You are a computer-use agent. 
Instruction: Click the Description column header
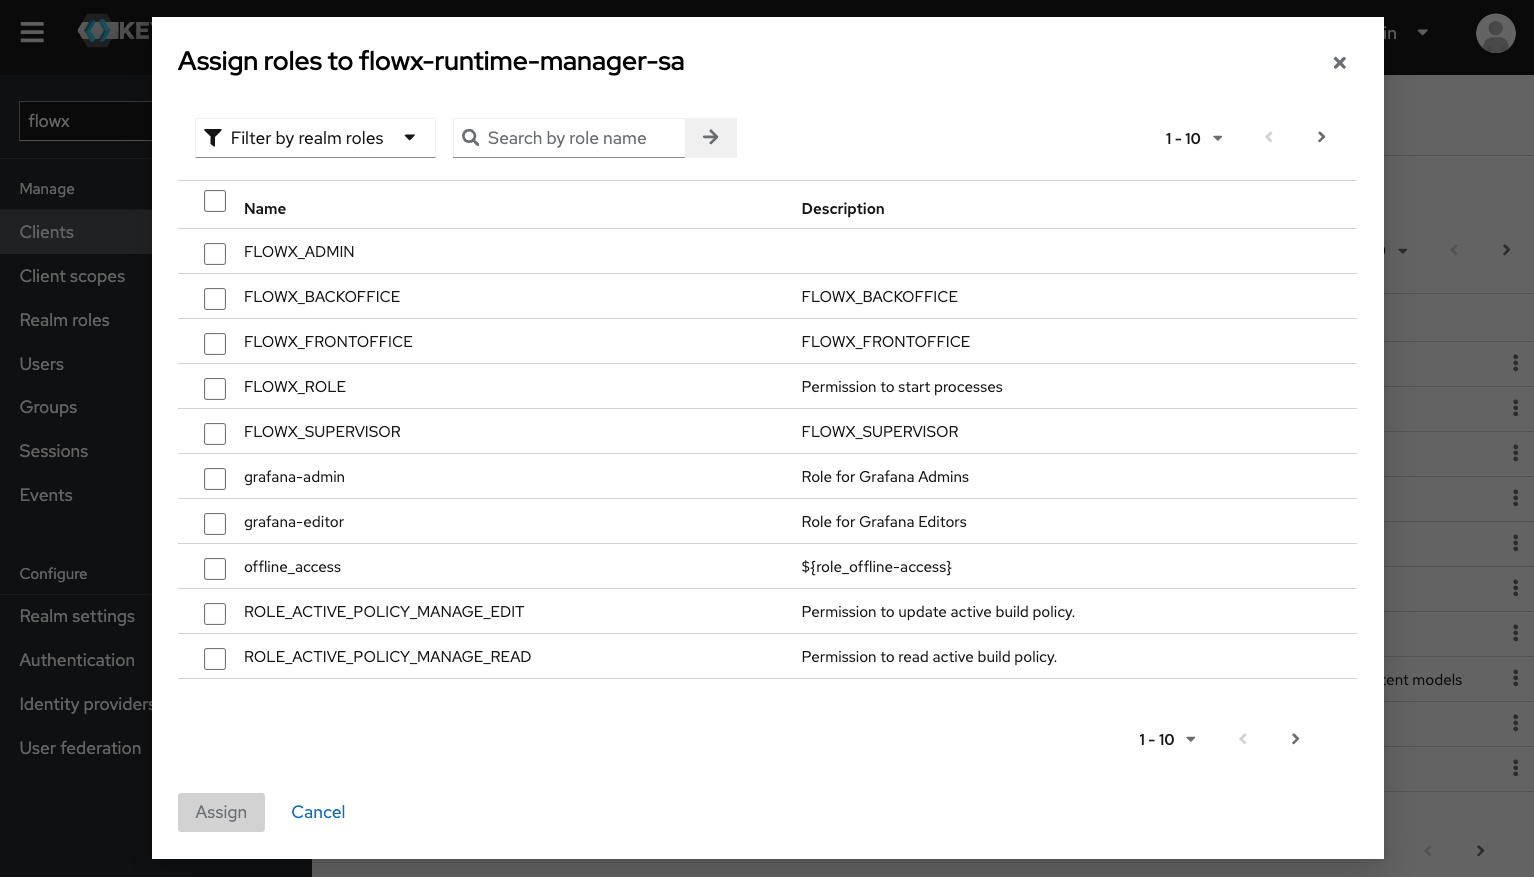(x=843, y=209)
